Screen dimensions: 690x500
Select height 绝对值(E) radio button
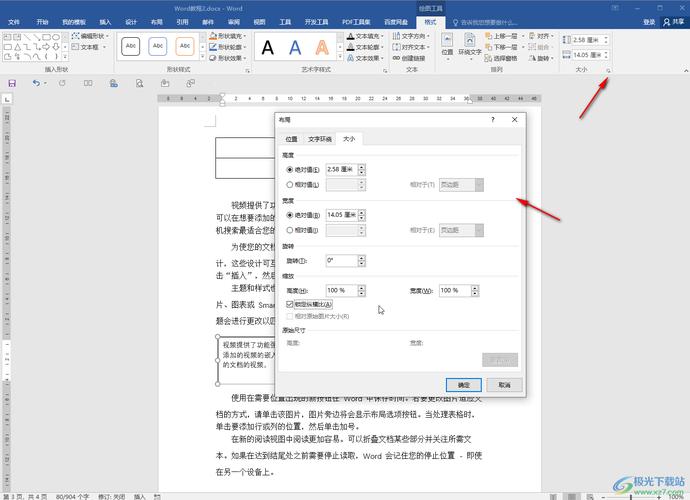(289, 169)
